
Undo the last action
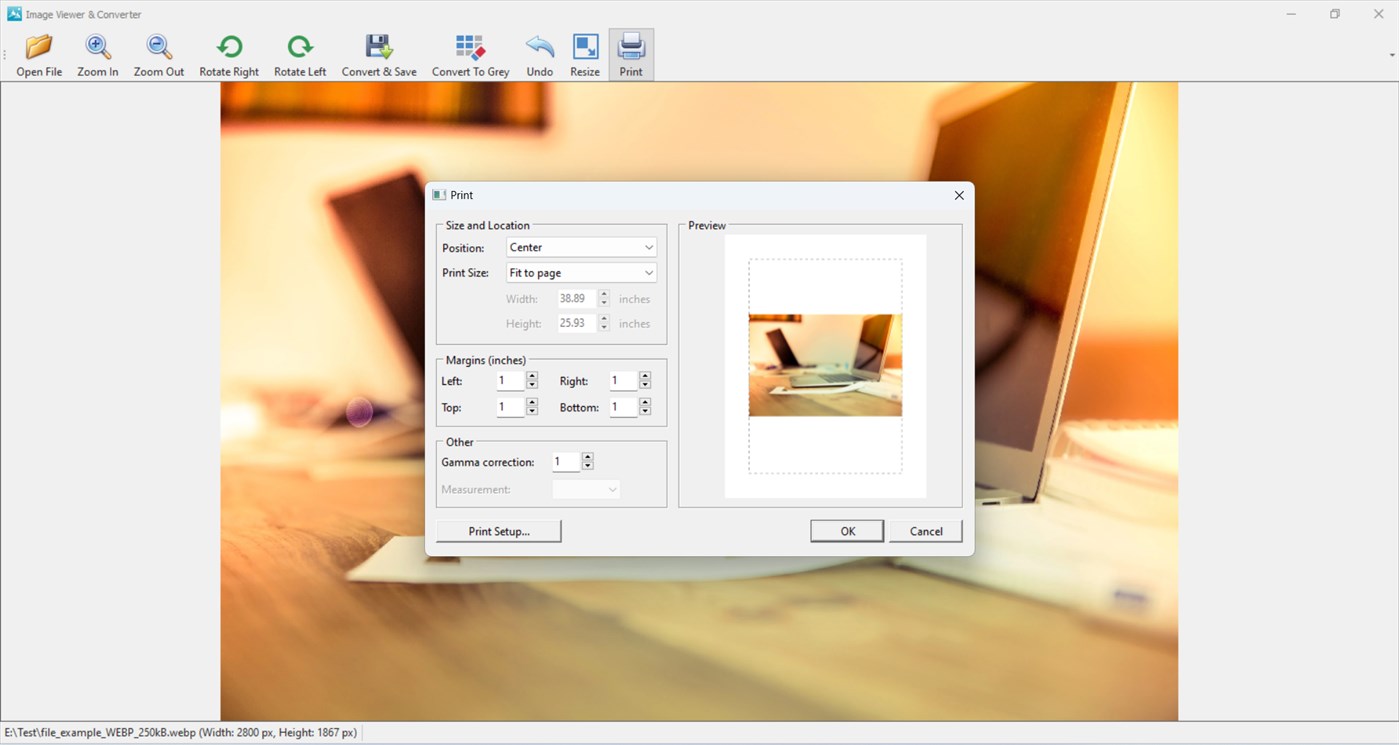coord(539,53)
